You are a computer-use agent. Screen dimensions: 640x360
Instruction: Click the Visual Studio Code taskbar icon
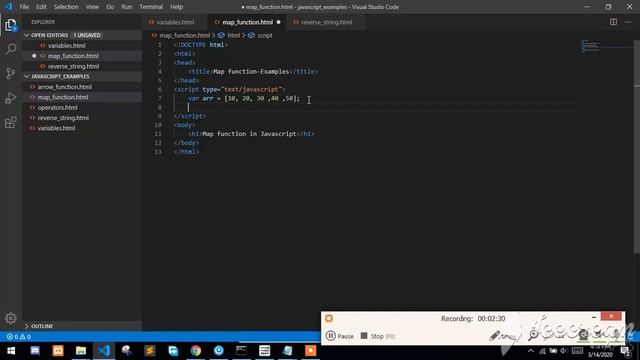click(x=104, y=351)
